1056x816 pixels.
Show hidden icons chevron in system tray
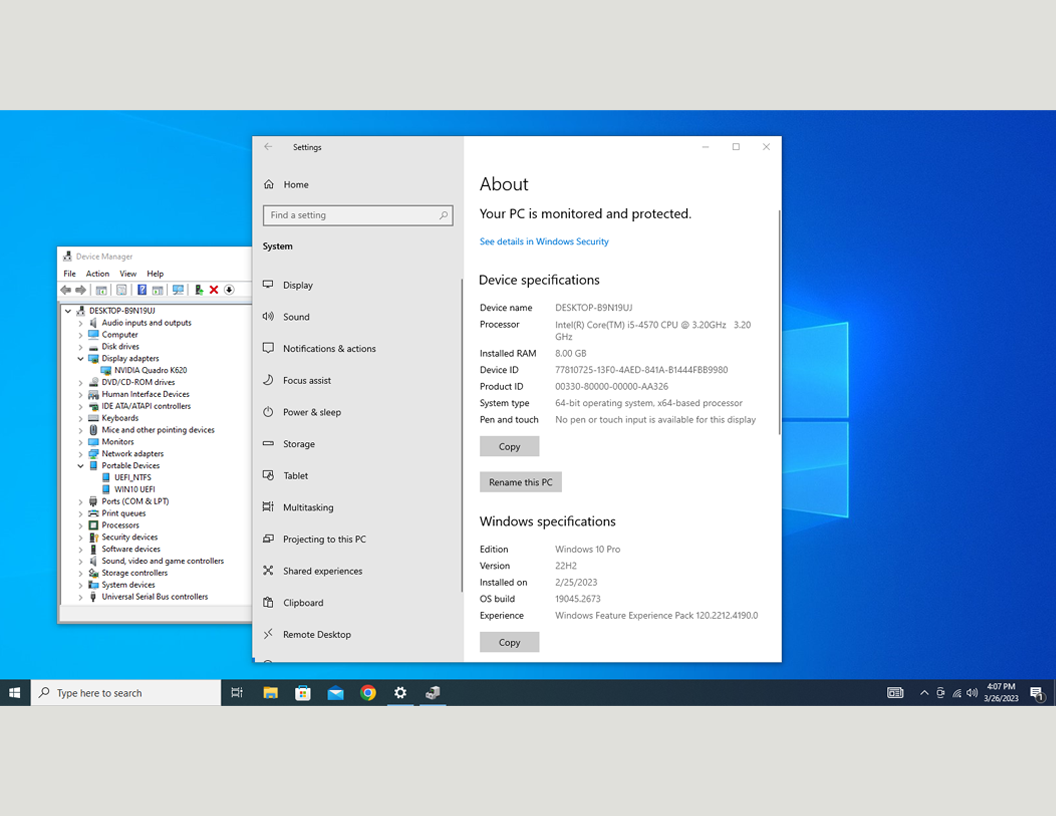click(924, 693)
